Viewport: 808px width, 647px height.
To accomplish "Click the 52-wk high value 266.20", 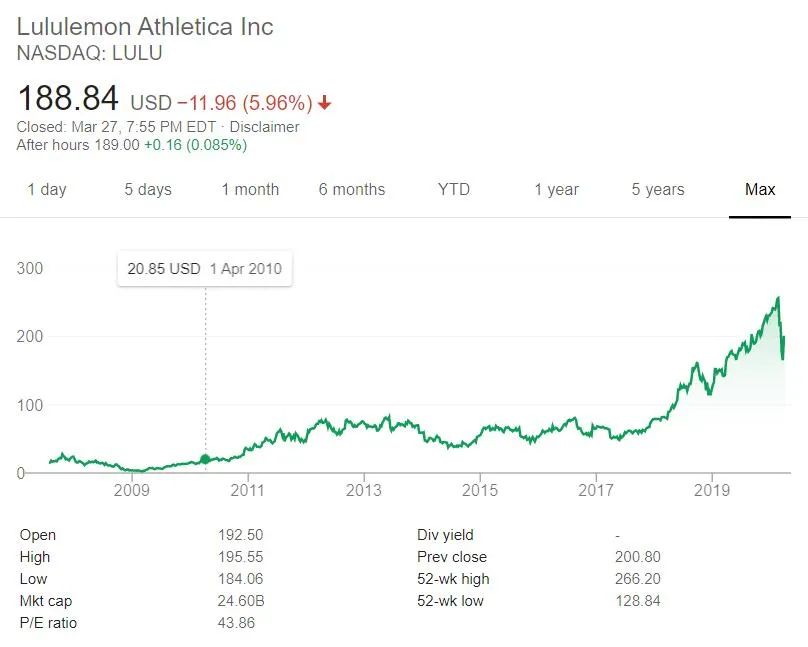I will pos(637,579).
